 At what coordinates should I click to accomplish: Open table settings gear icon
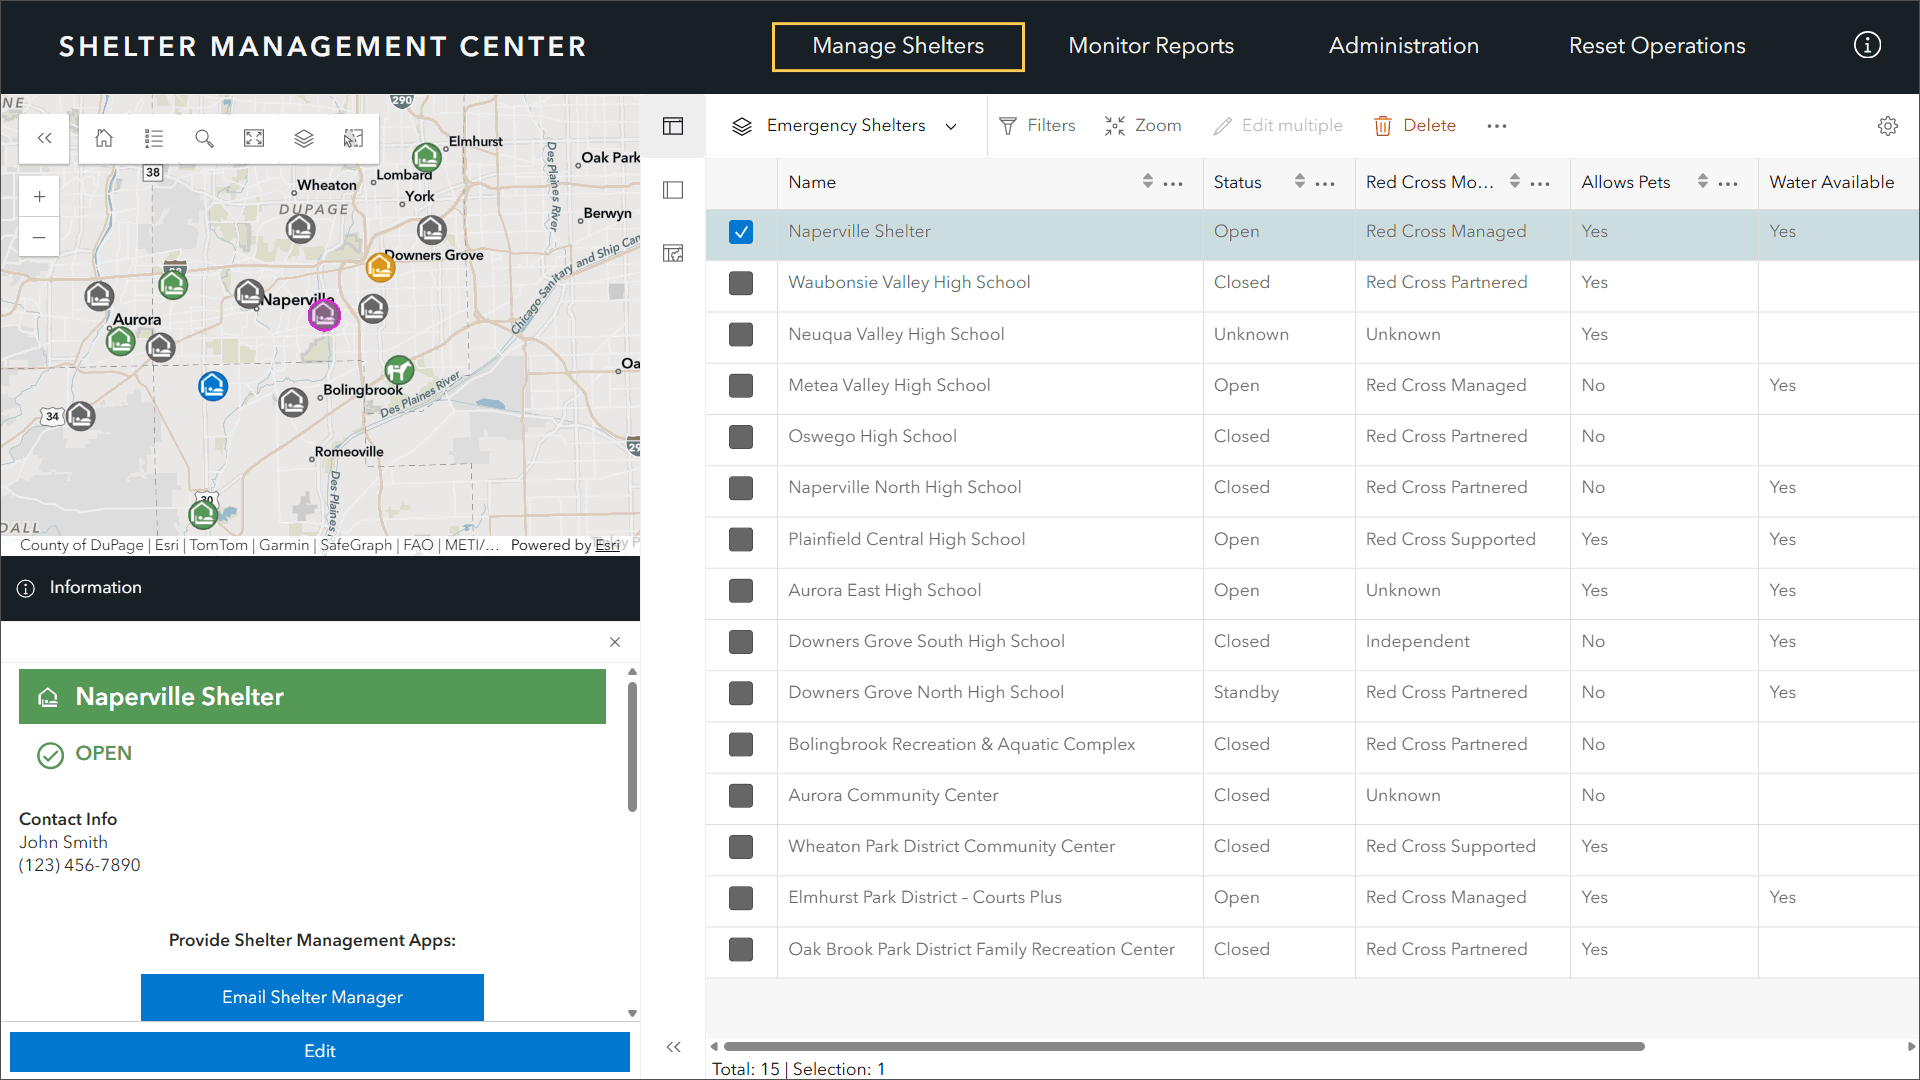coord(1887,126)
